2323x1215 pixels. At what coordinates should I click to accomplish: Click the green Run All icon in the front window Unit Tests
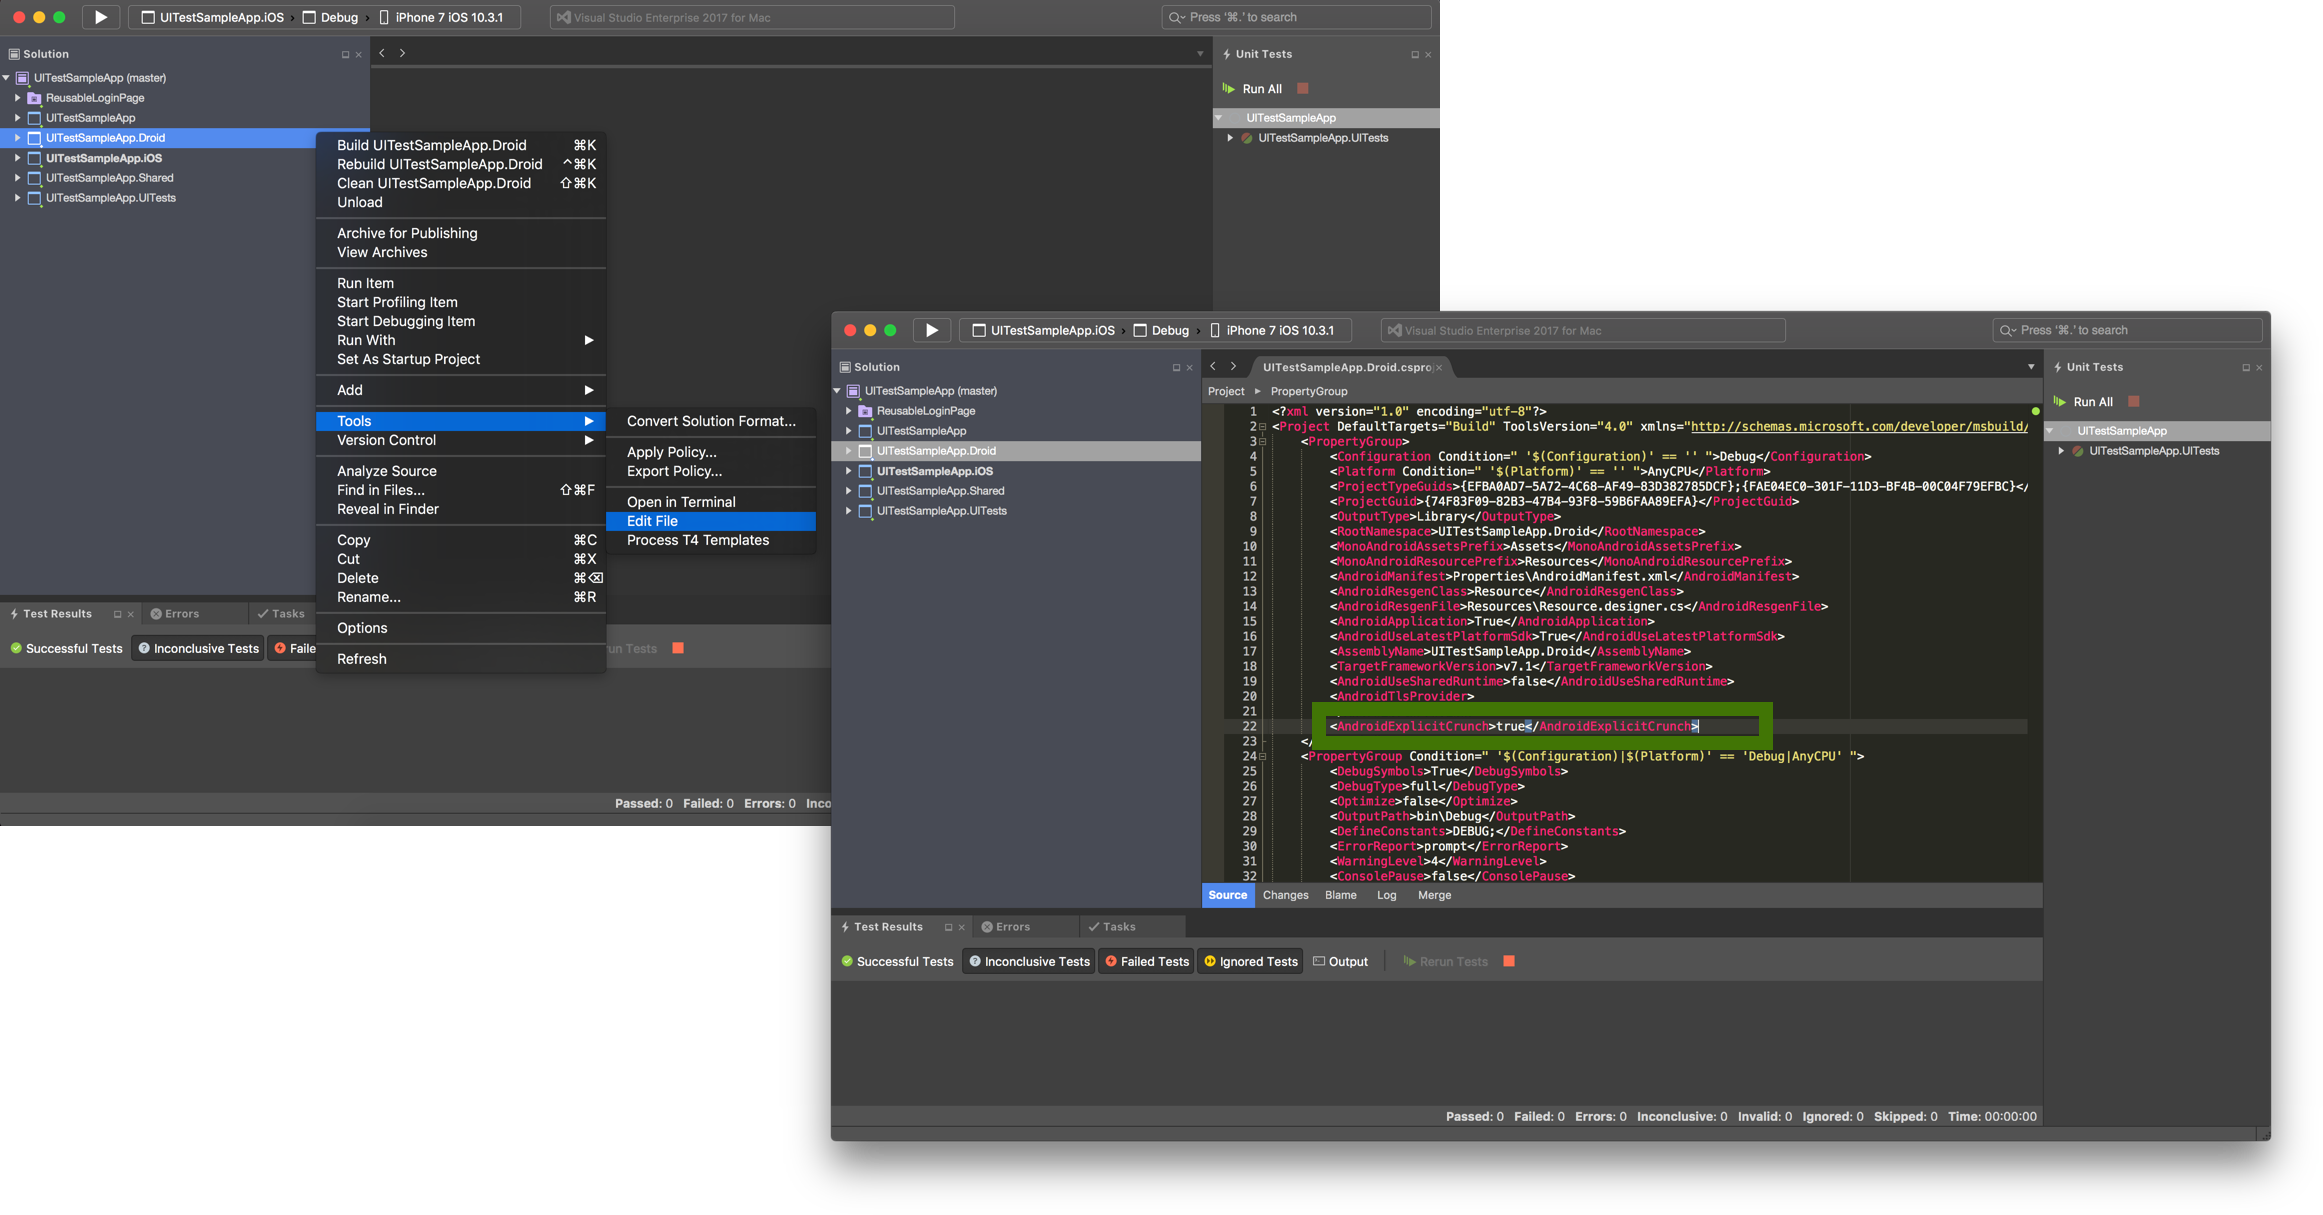tap(2060, 402)
